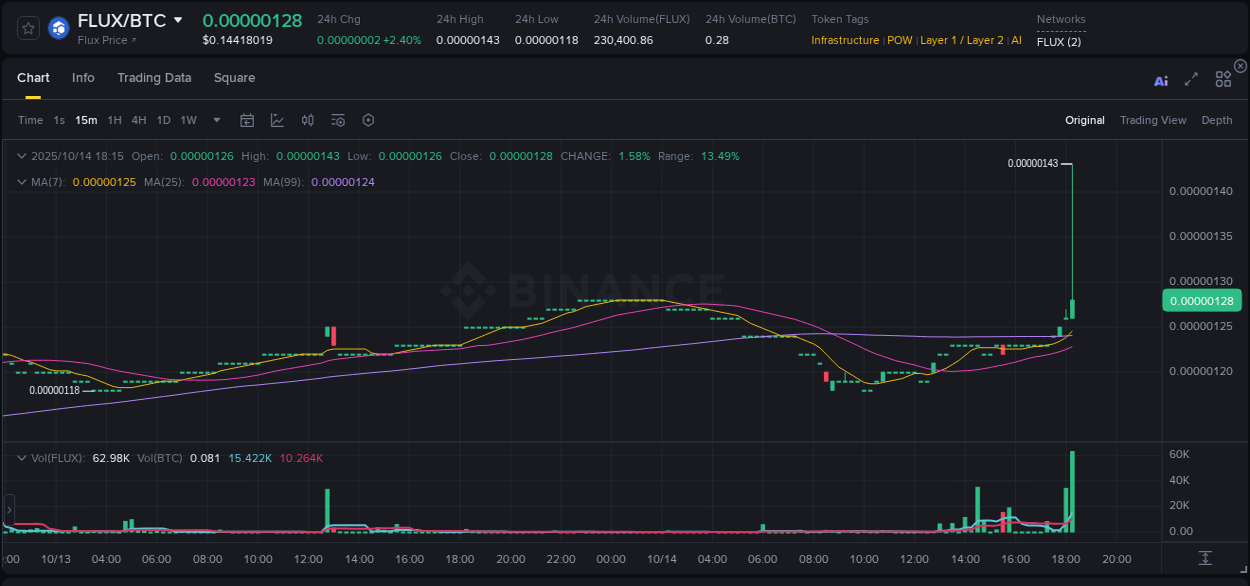This screenshot has height=586, width=1250.
Task: Open the Depth chart view
Action: pos(1216,120)
